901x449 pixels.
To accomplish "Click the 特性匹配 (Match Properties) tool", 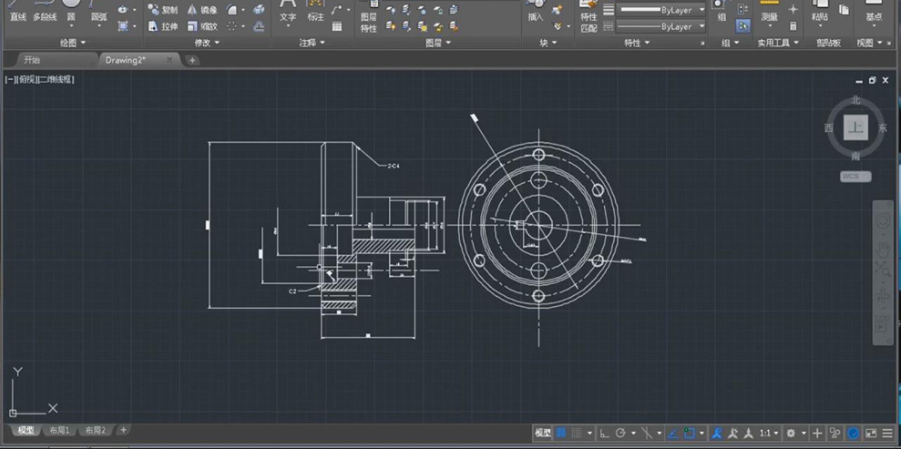I will click(588, 17).
